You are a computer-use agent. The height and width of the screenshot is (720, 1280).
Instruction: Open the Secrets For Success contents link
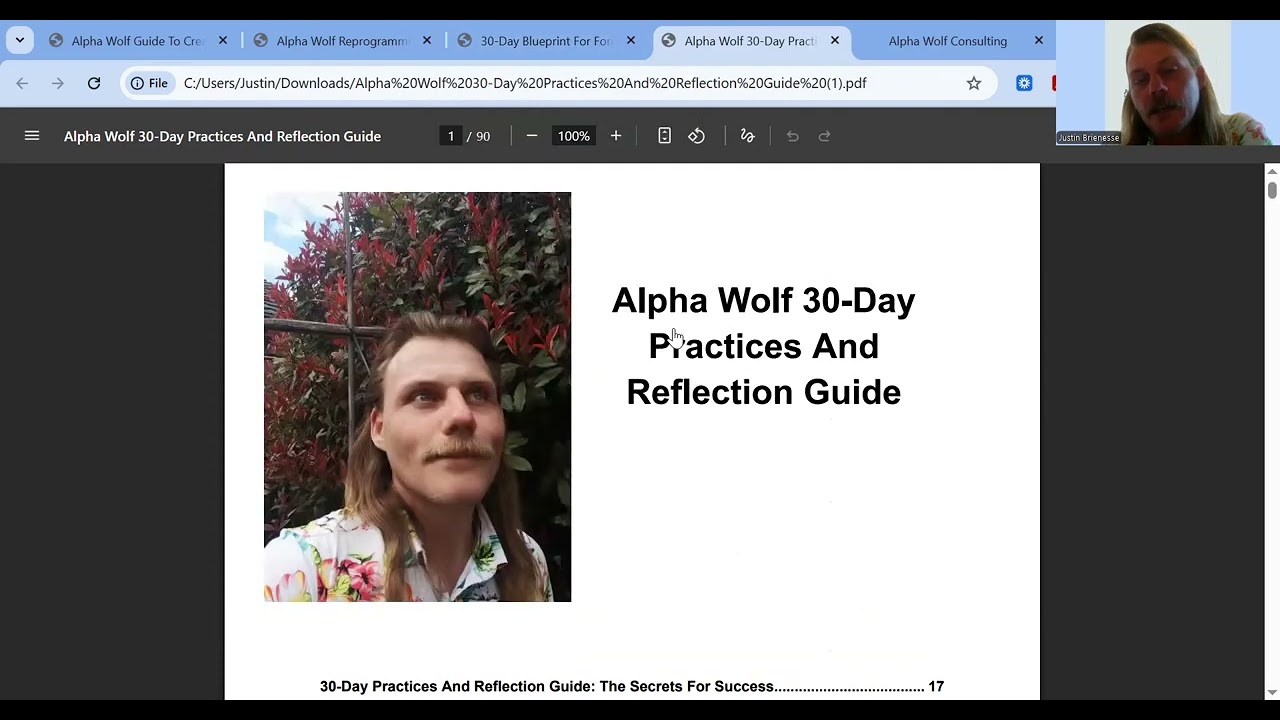(x=632, y=687)
